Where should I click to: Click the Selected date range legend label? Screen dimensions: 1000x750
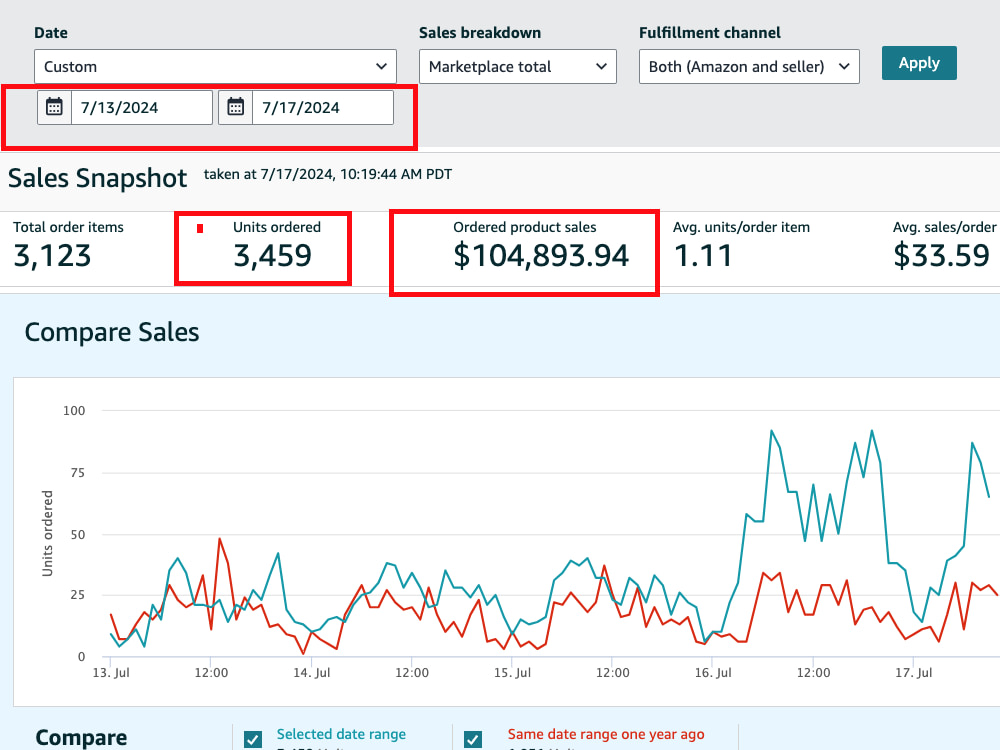[x=341, y=734]
